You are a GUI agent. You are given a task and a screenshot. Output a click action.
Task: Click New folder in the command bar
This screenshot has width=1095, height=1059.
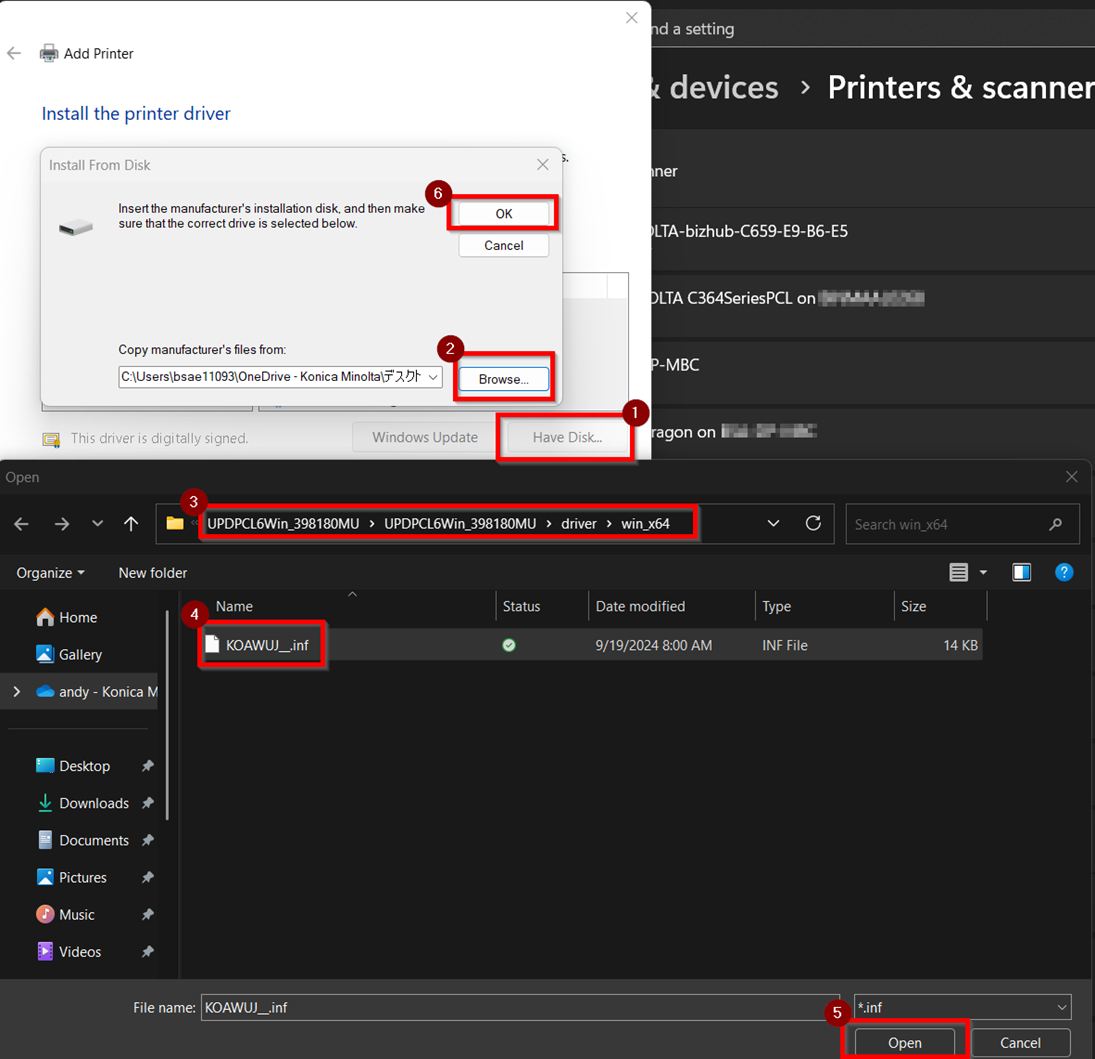[x=152, y=572]
